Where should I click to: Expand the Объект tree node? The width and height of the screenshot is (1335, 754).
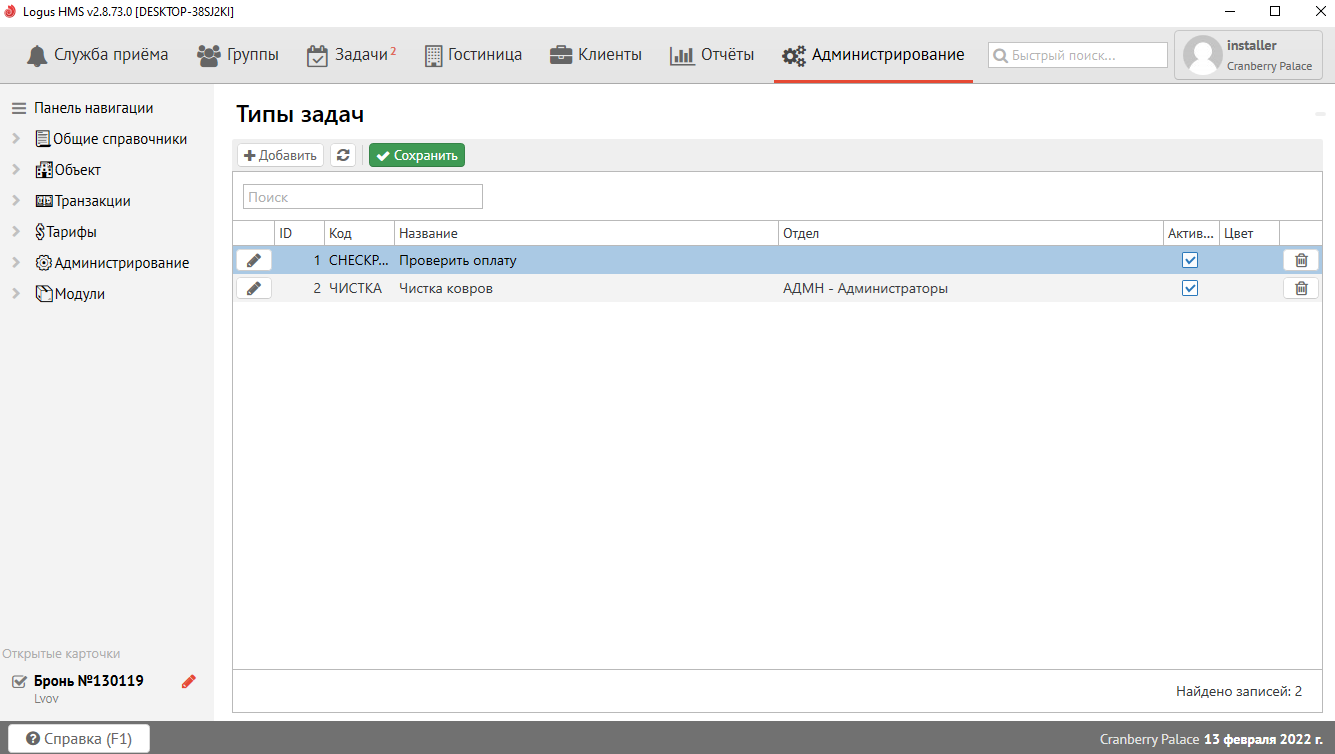pos(16,170)
